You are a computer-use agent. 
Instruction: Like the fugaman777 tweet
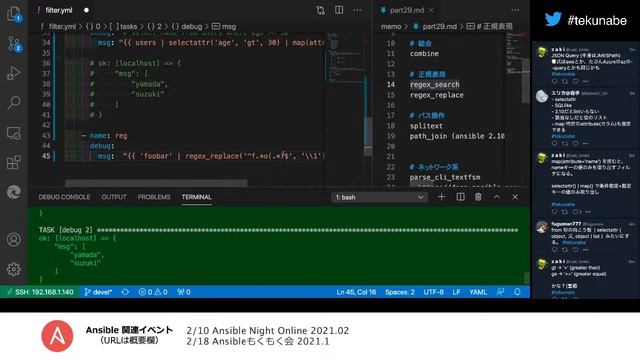(575, 250)
